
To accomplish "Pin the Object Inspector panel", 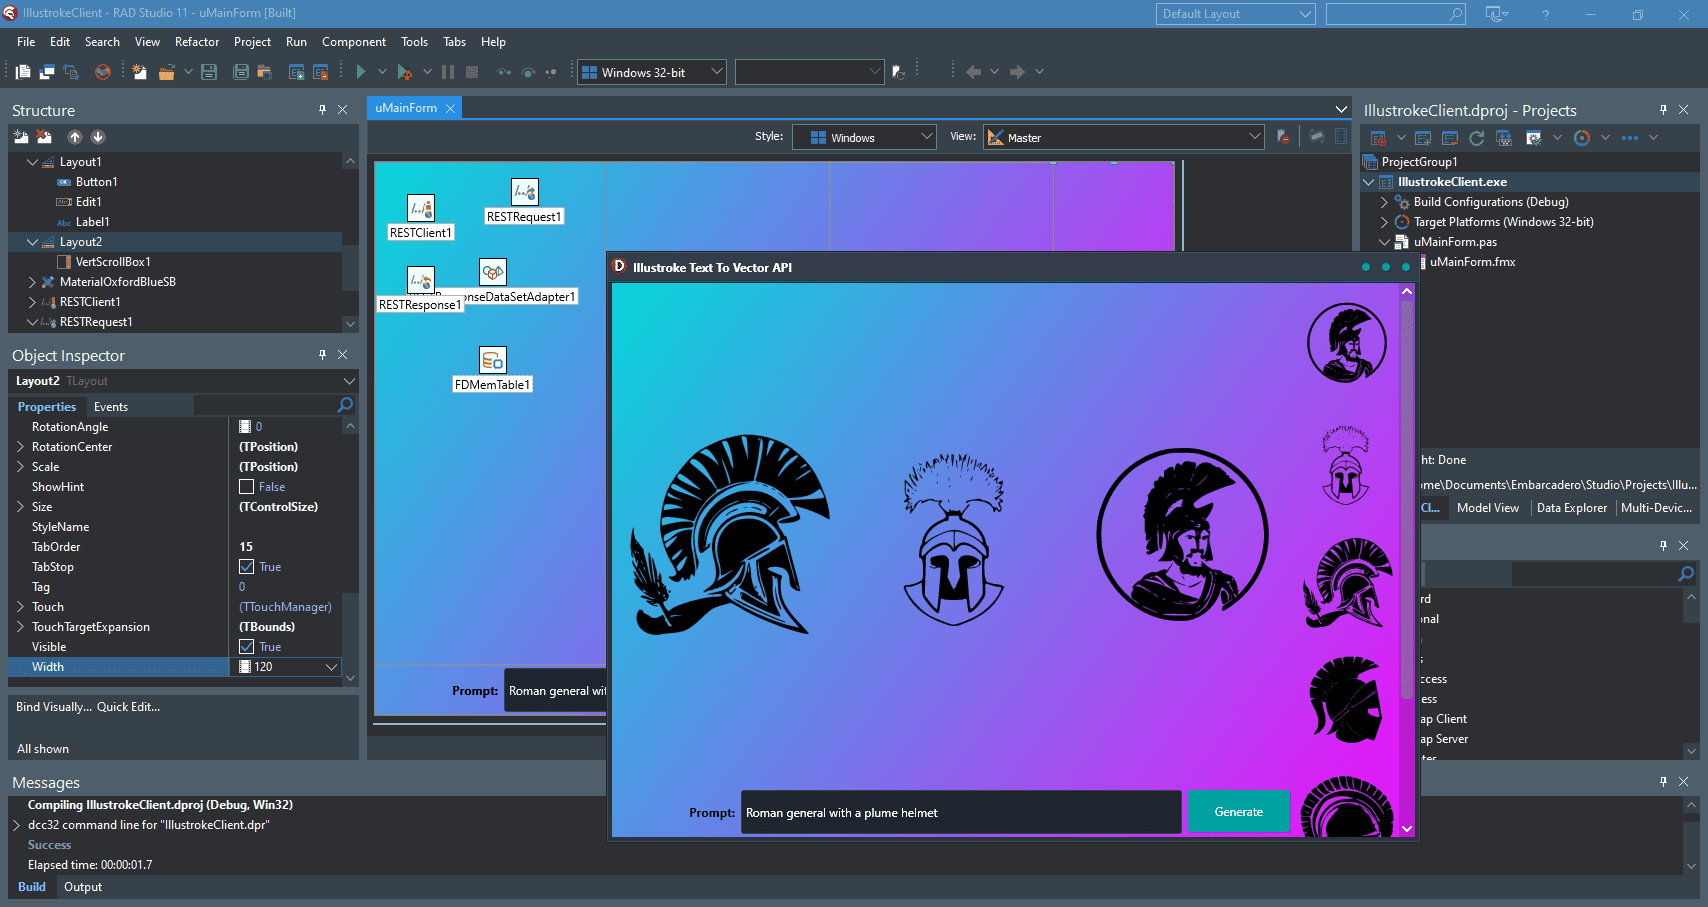I will 322,355.
